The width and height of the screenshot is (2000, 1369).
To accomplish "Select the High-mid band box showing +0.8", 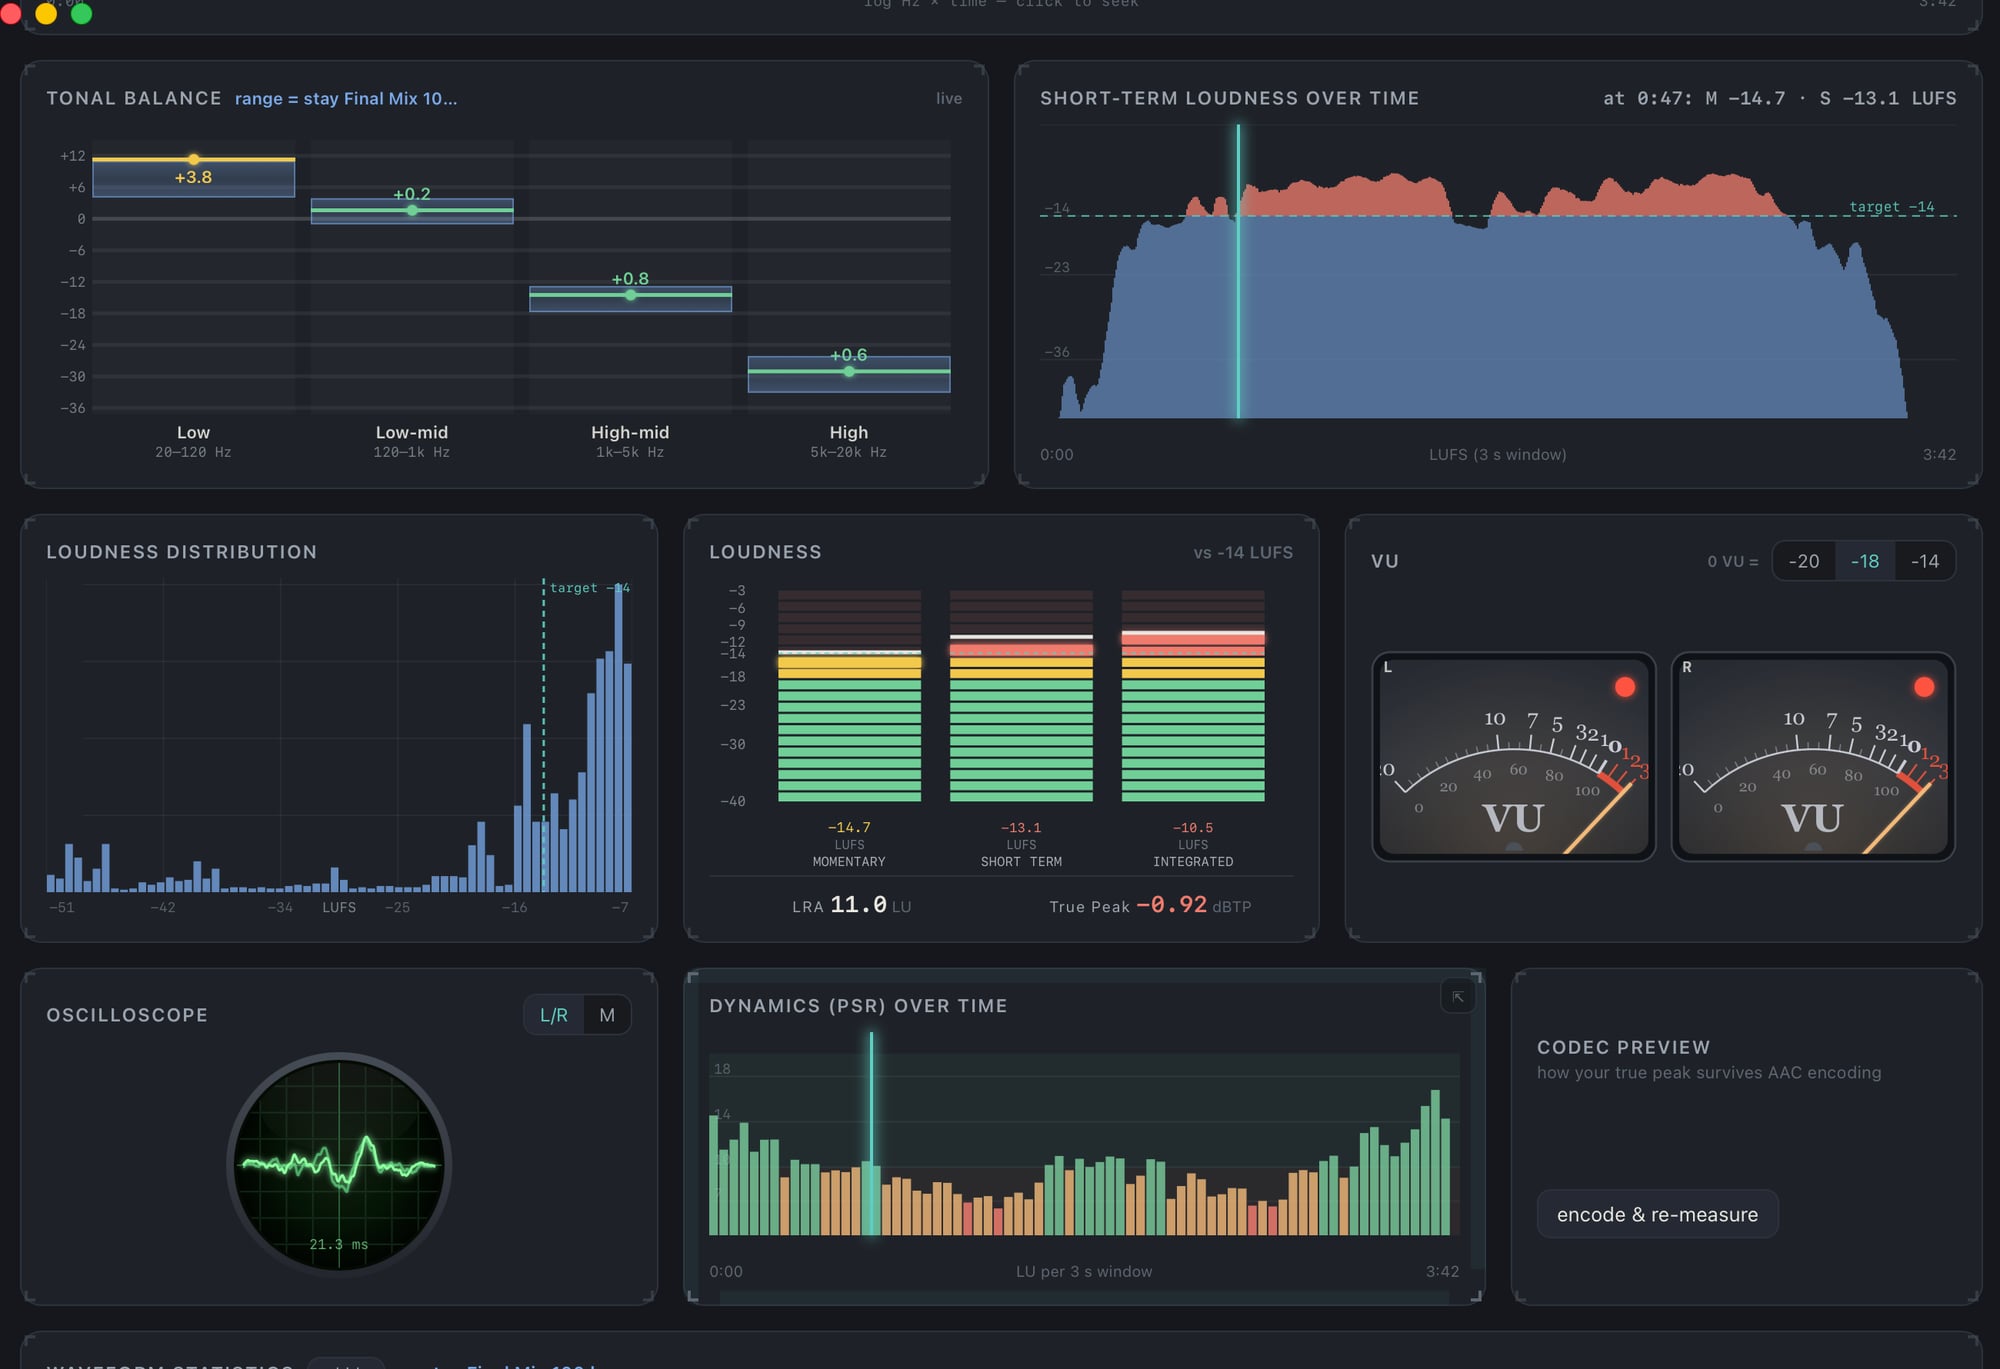I will [x=630, y=299].
